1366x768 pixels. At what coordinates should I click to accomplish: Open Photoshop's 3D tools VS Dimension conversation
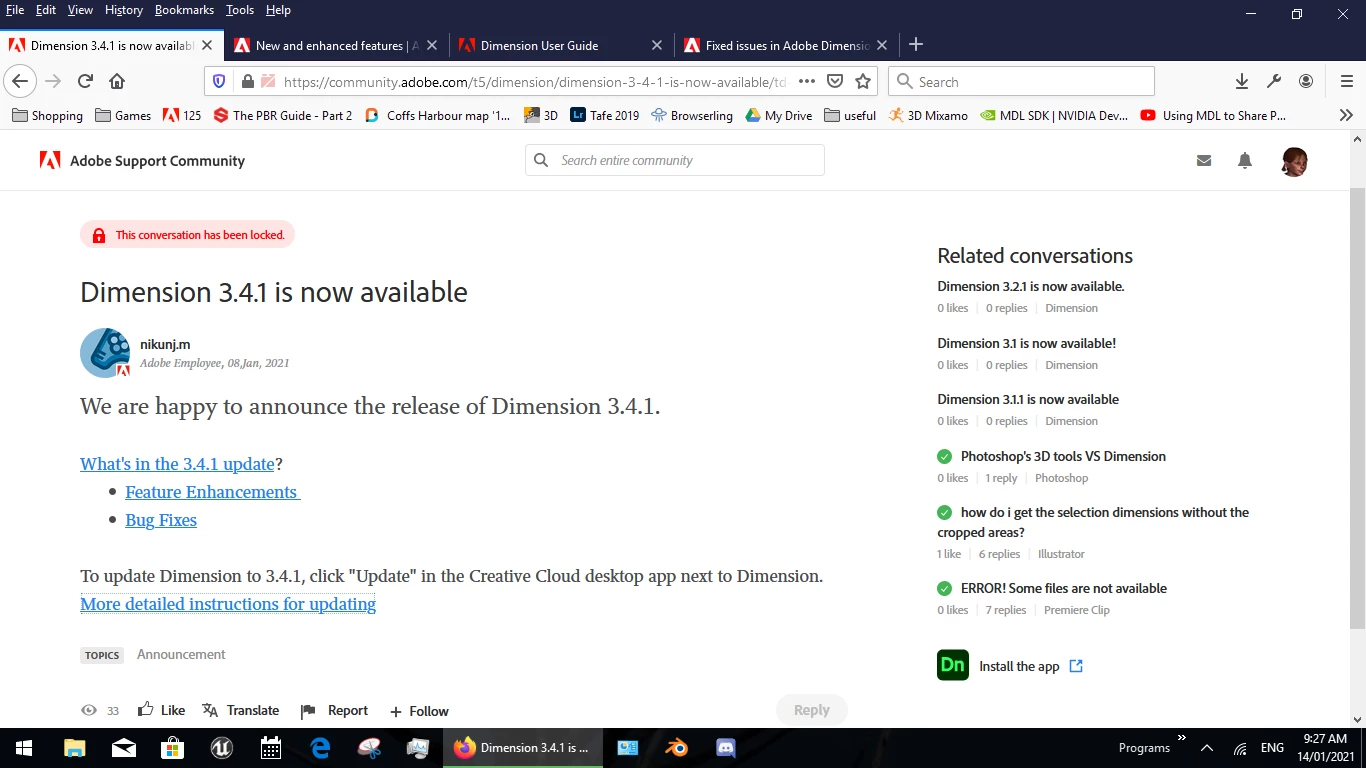point(1063,456)
